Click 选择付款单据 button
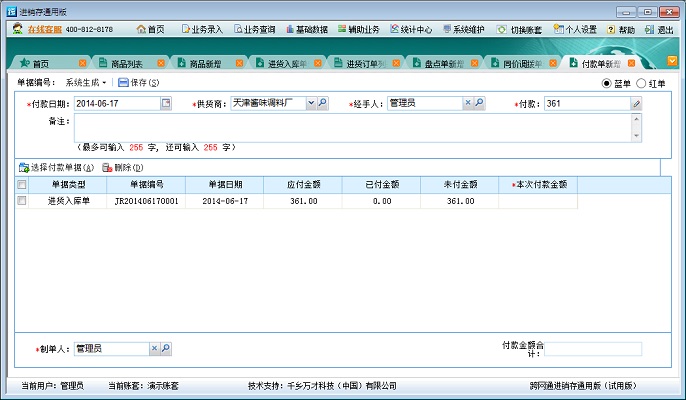 57,167
